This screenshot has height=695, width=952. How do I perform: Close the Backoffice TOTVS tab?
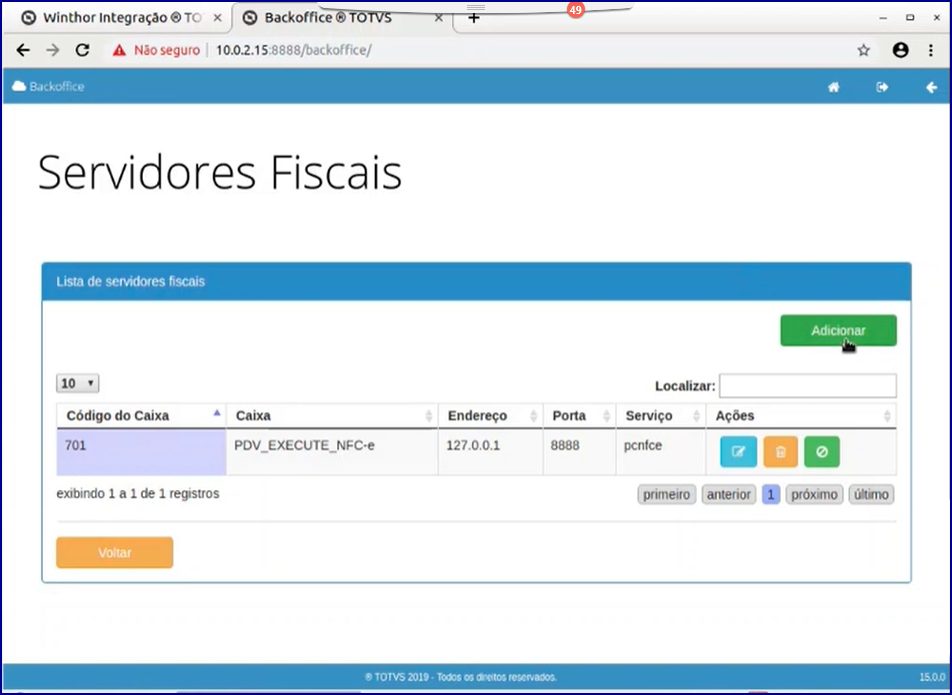[438, 18]
